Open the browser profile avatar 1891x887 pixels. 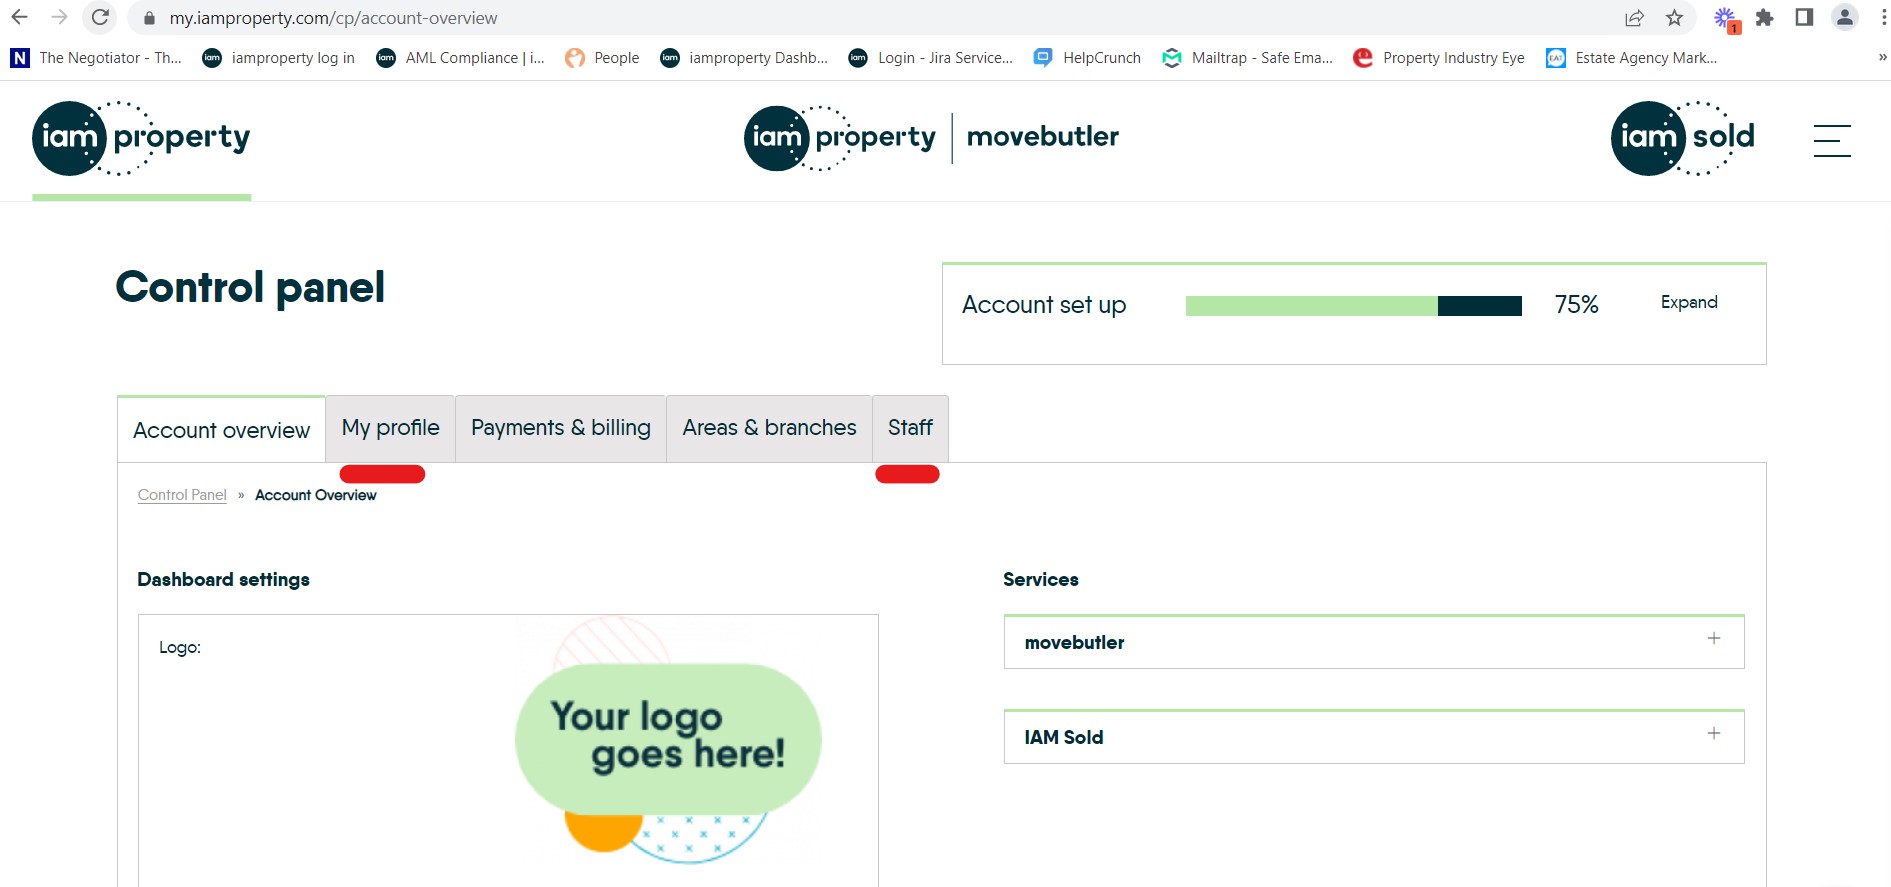pos(1843,17)
